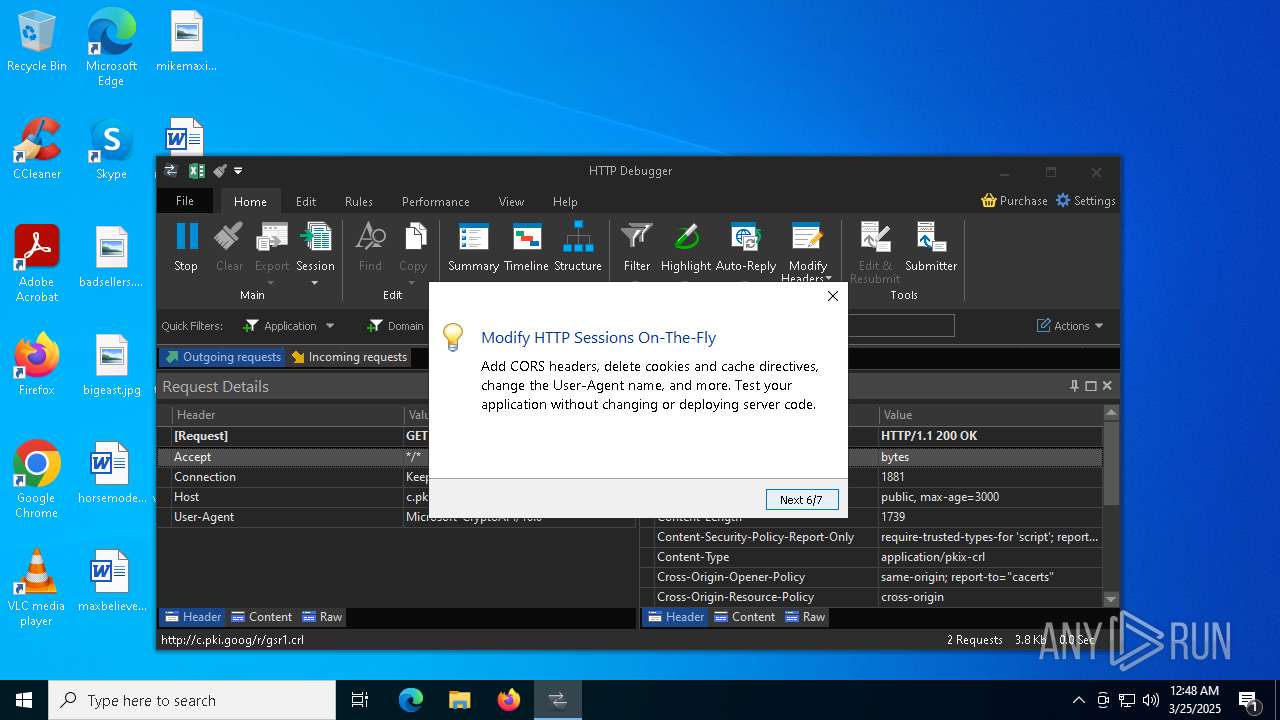The height and width of the screenshot is (720, 1280).
Task: Close the Request Details panel
Action: coord(1107,386)
